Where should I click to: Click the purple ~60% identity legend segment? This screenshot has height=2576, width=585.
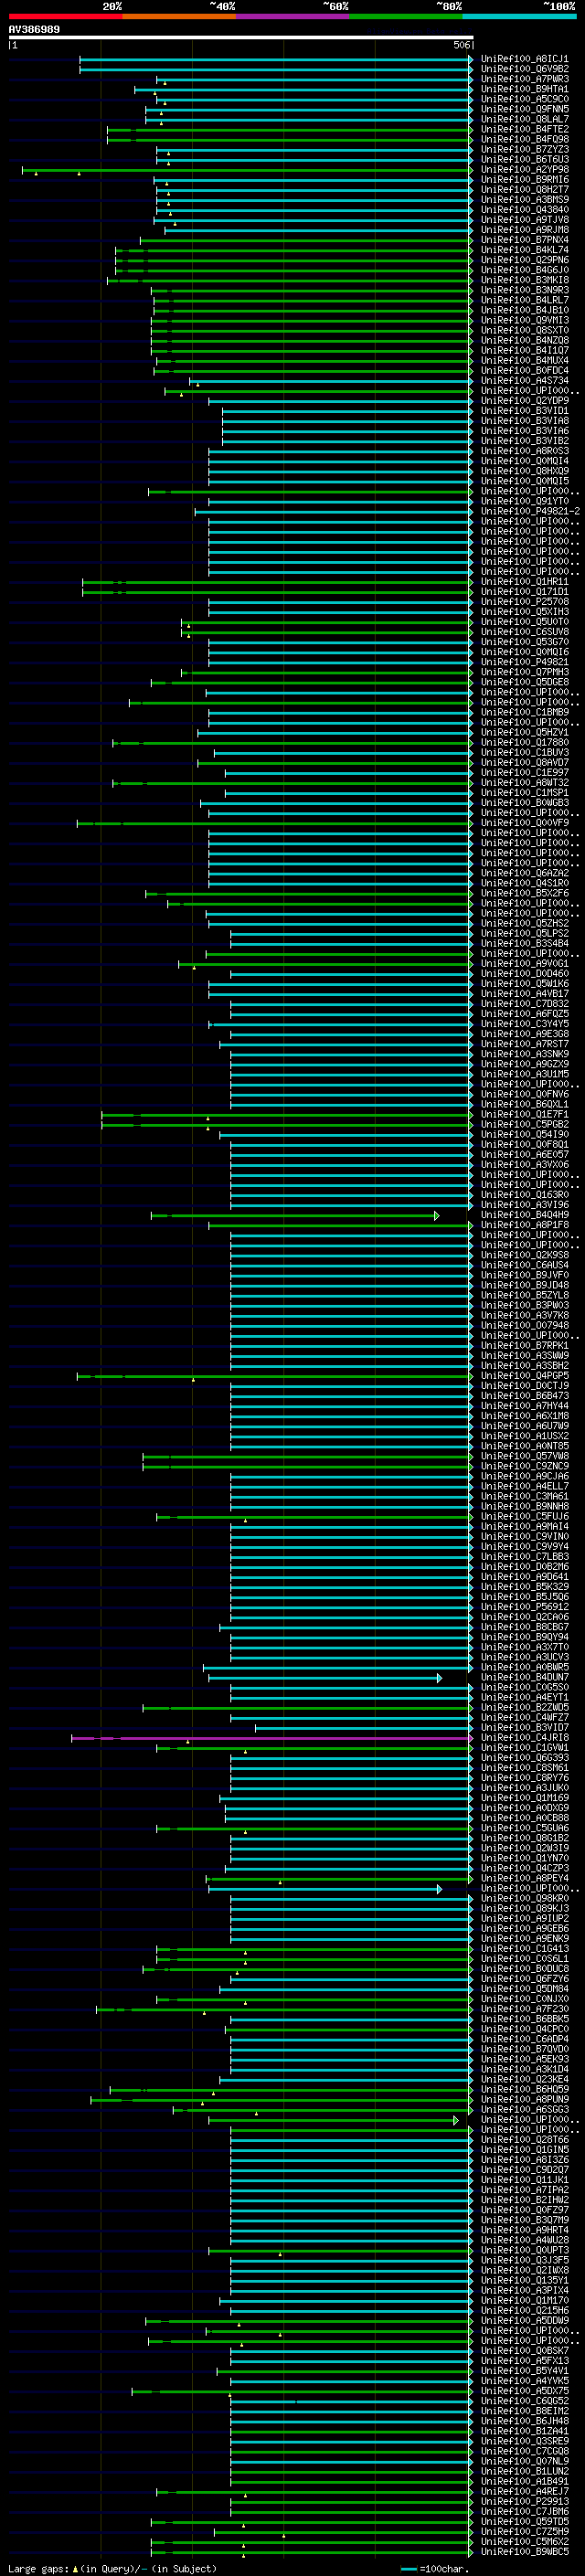pos(293,16)
